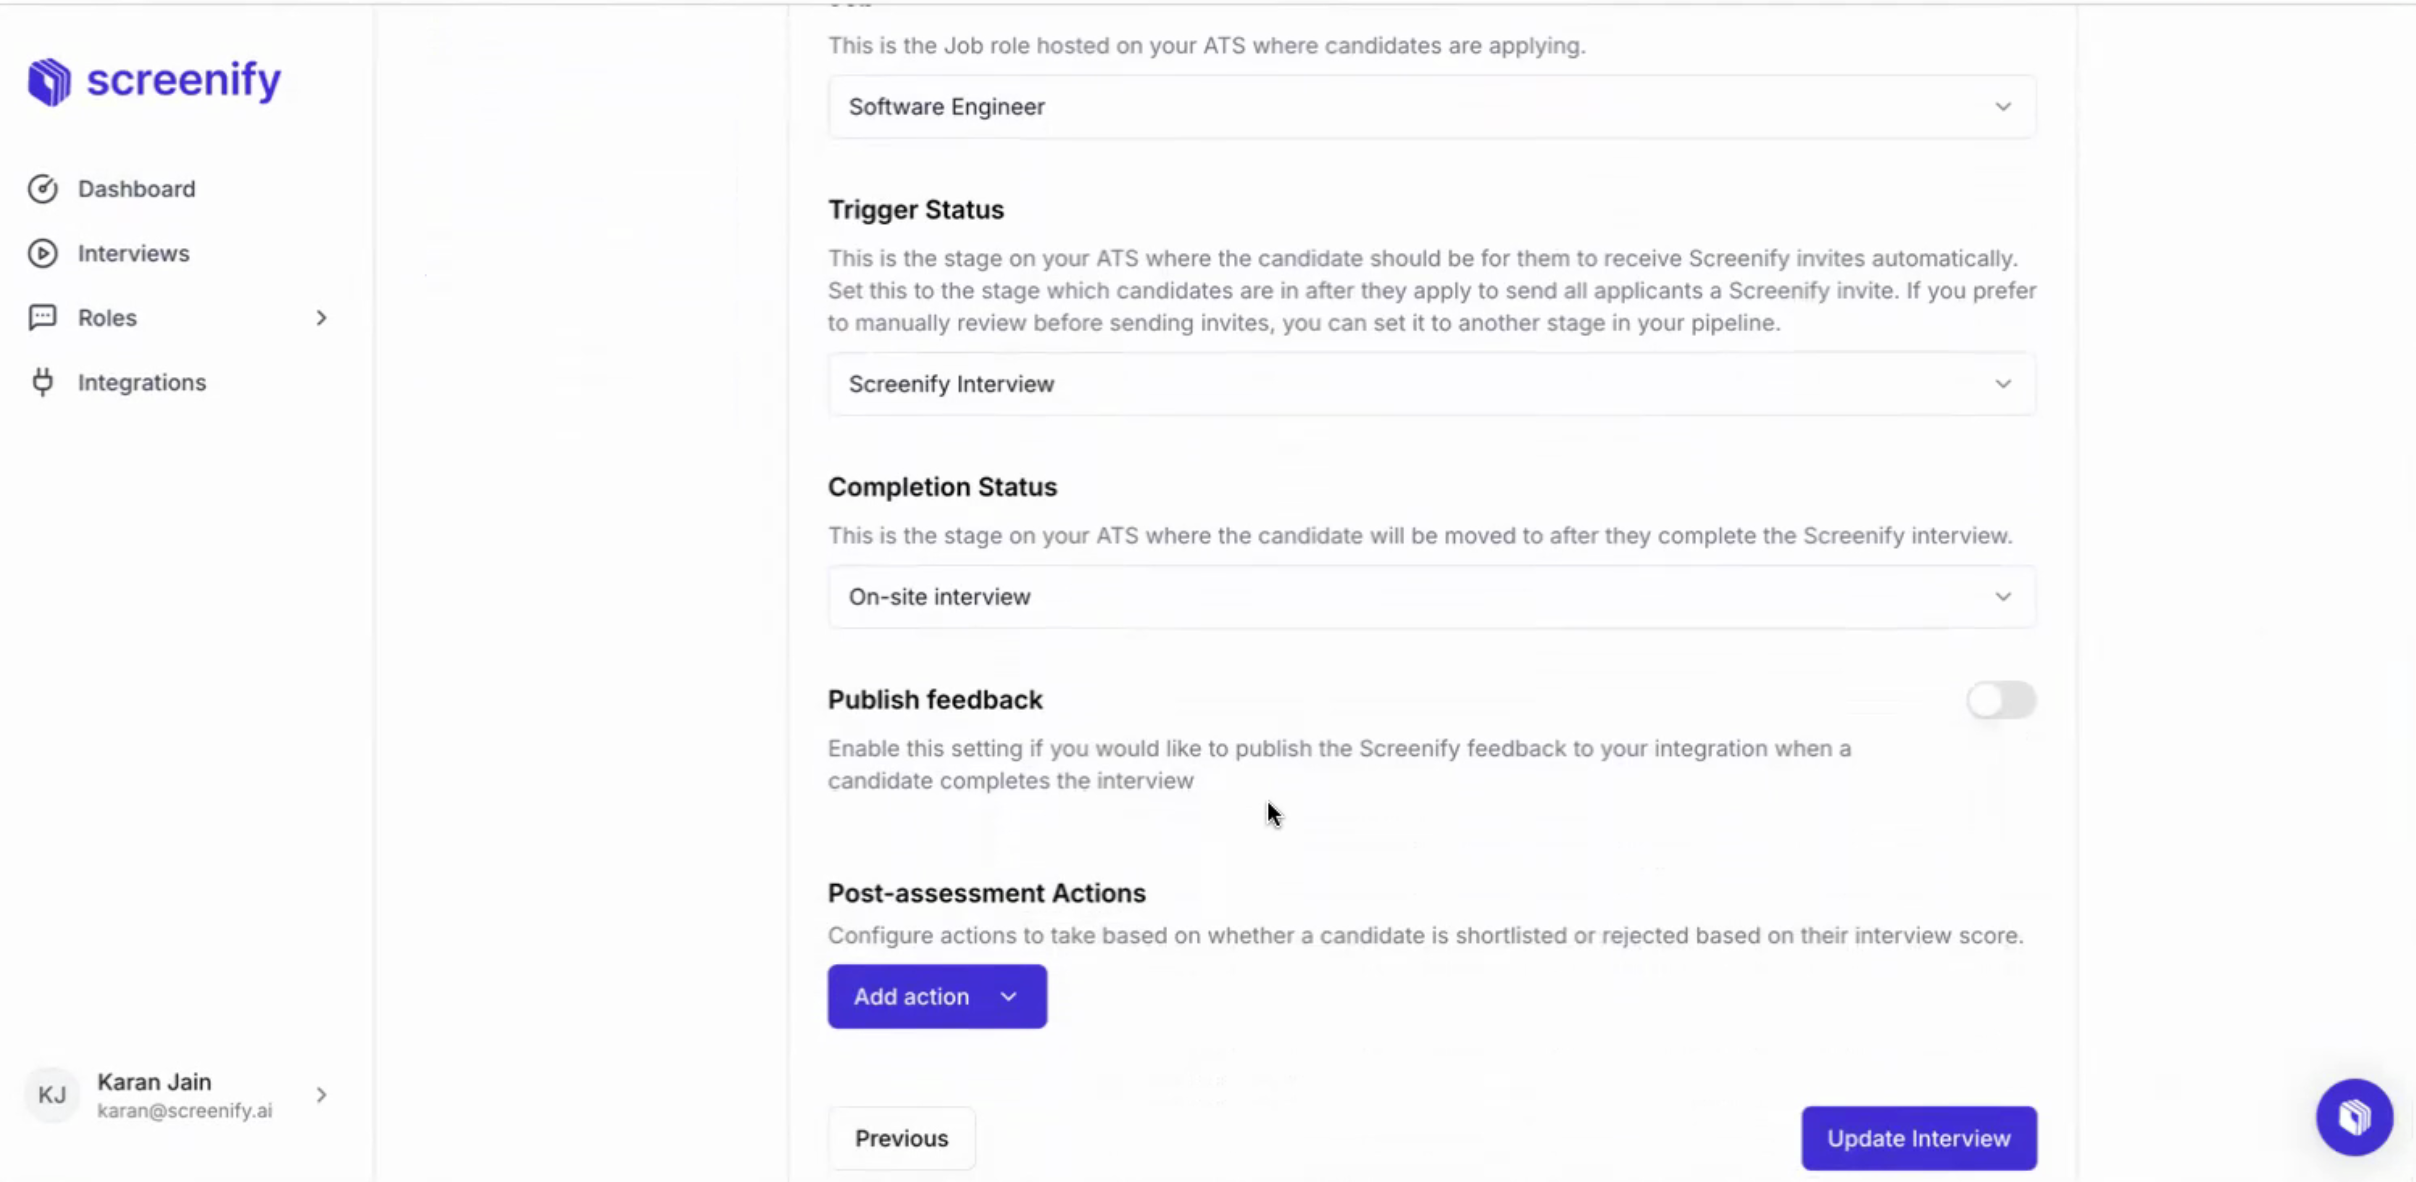Open the floating Screenify help widget
This screenshot has height=1182, width=2416.
[x=2354, y=1116]
